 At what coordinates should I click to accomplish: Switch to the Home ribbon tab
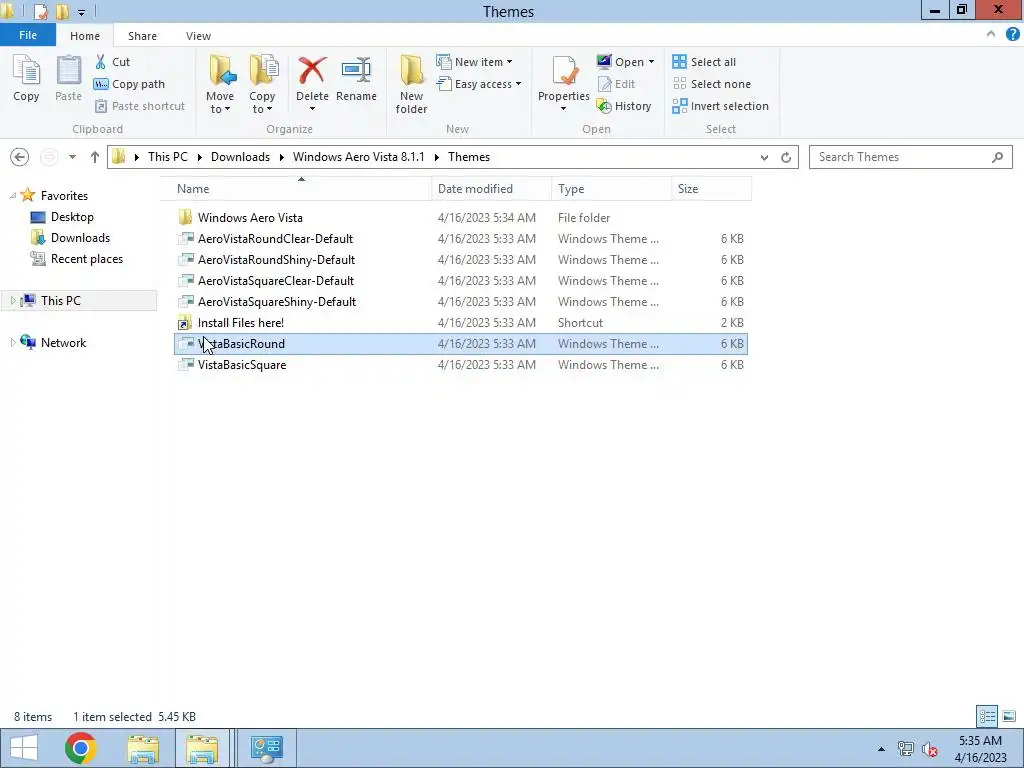85,36
